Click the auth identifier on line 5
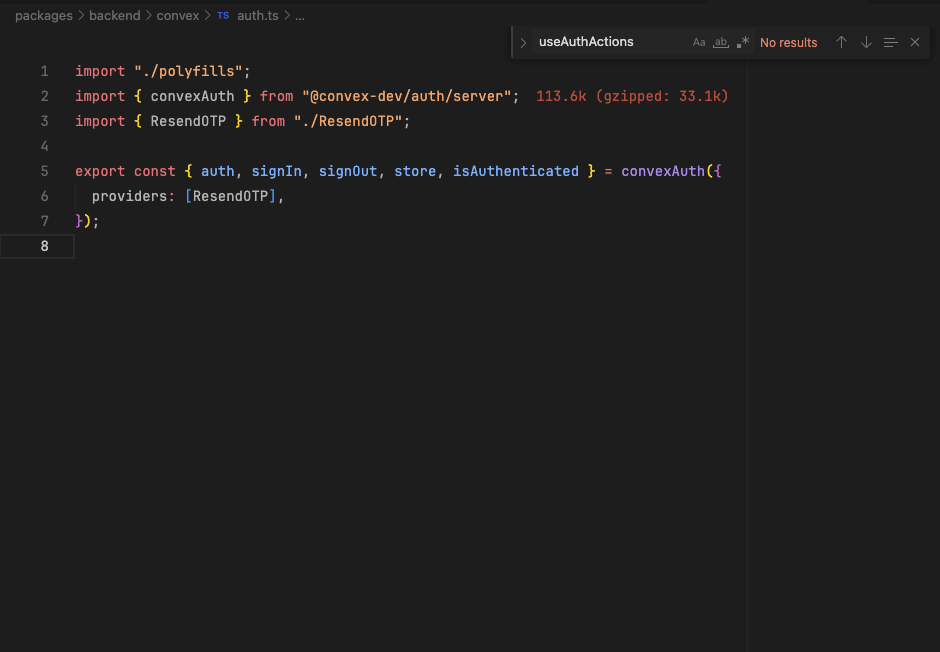The width and height of the screenshot is (940, 652). coord(218,171)
